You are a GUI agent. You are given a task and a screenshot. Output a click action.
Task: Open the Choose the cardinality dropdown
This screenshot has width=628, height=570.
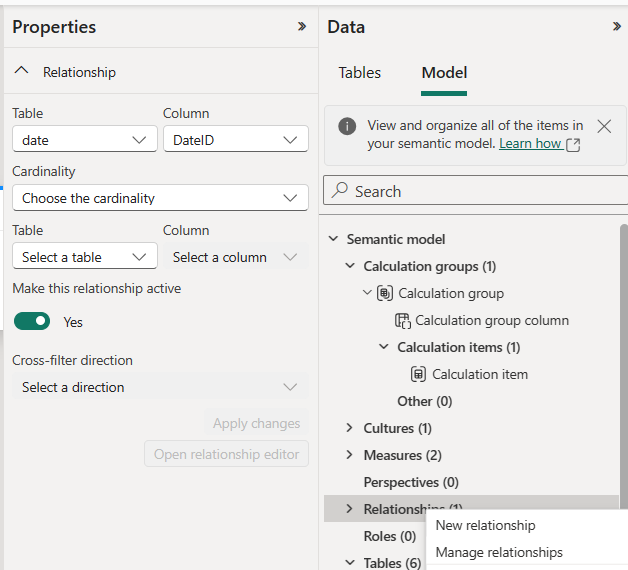160,197
